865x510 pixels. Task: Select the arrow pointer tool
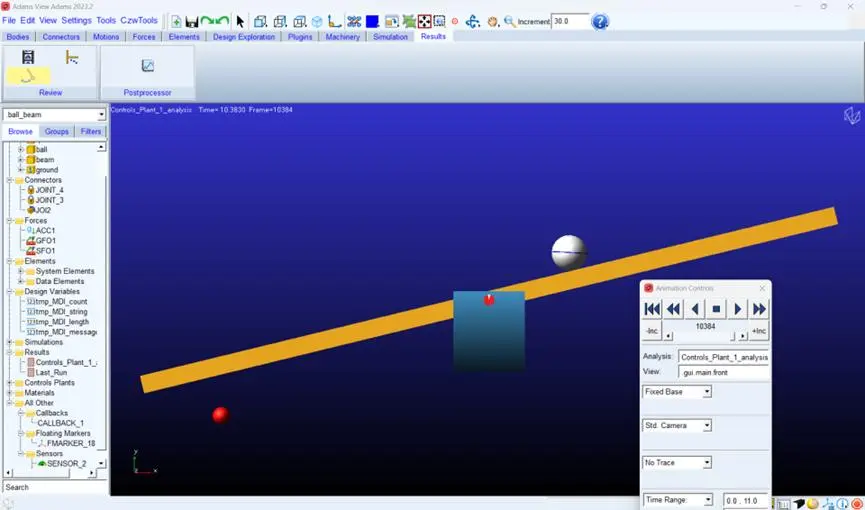click(240, 22)
